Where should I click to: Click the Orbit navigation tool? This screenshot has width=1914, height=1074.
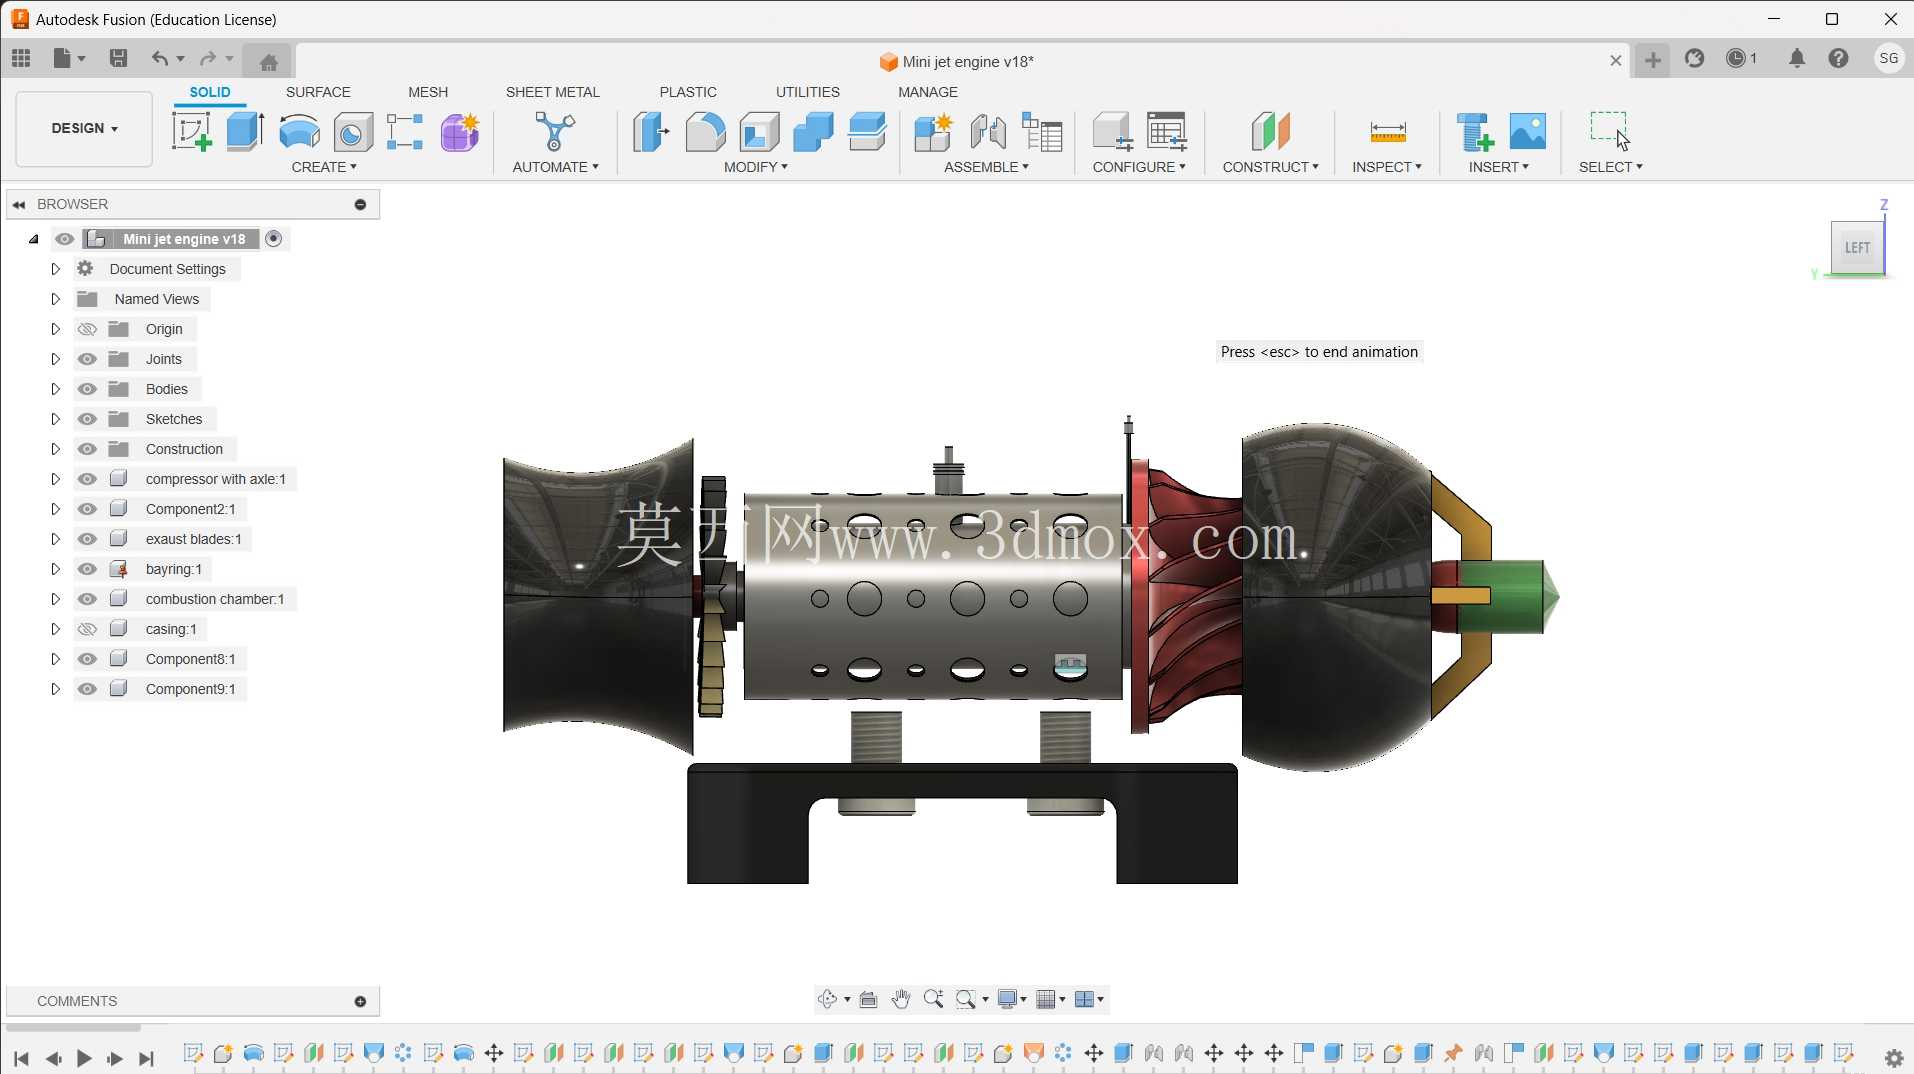827,999
